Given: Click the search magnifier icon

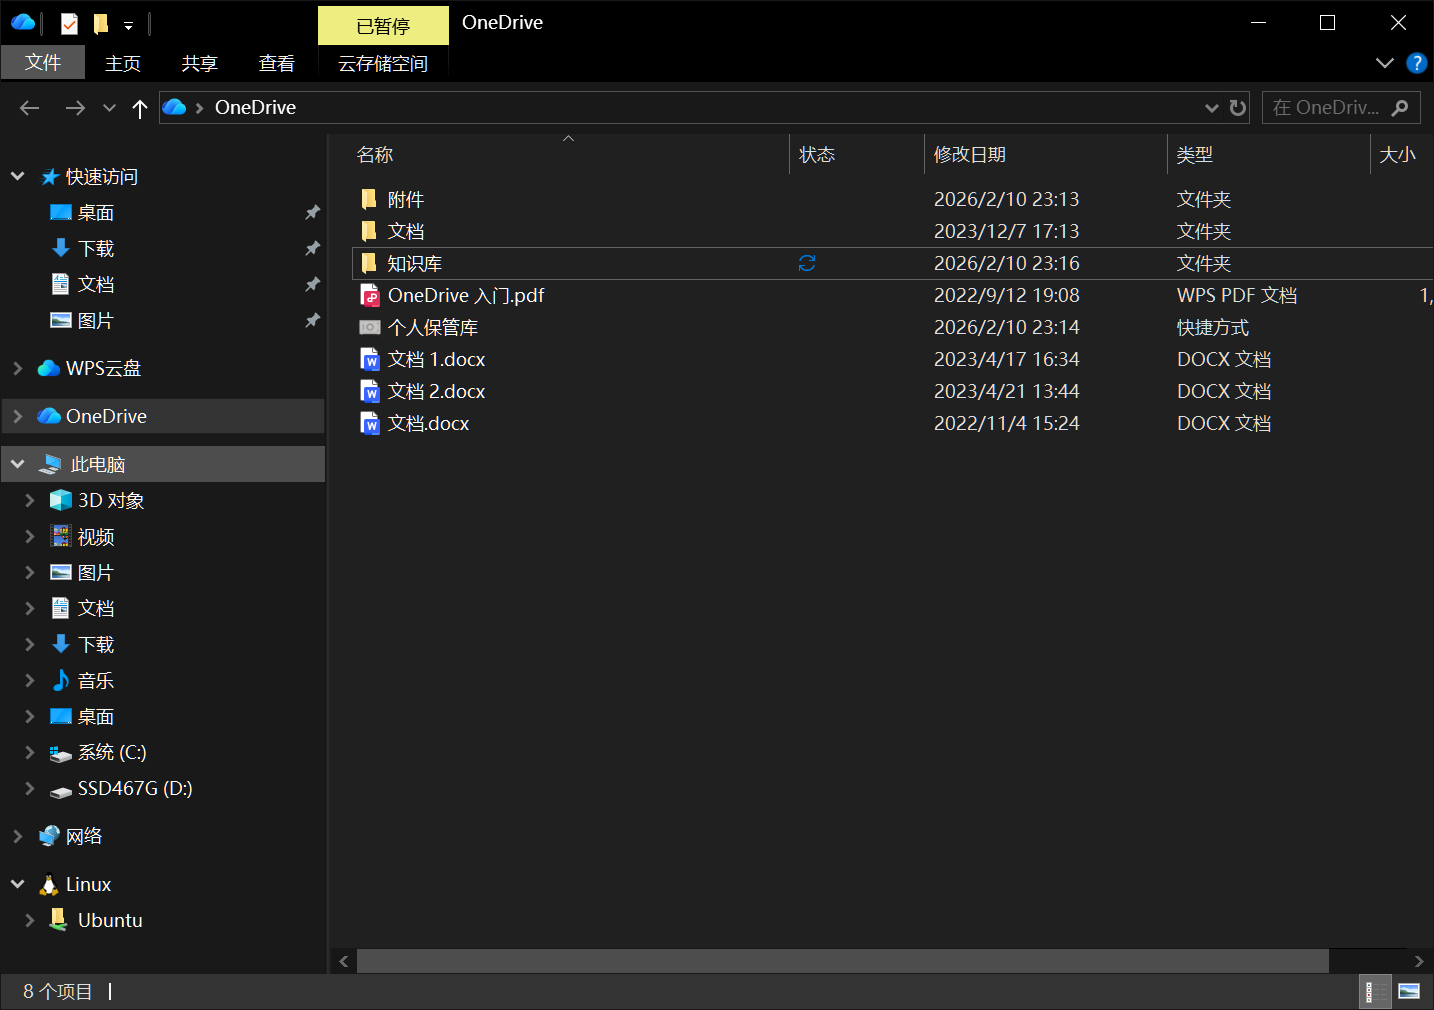Looking at the screenshot, I should [x=1400, y=107].
